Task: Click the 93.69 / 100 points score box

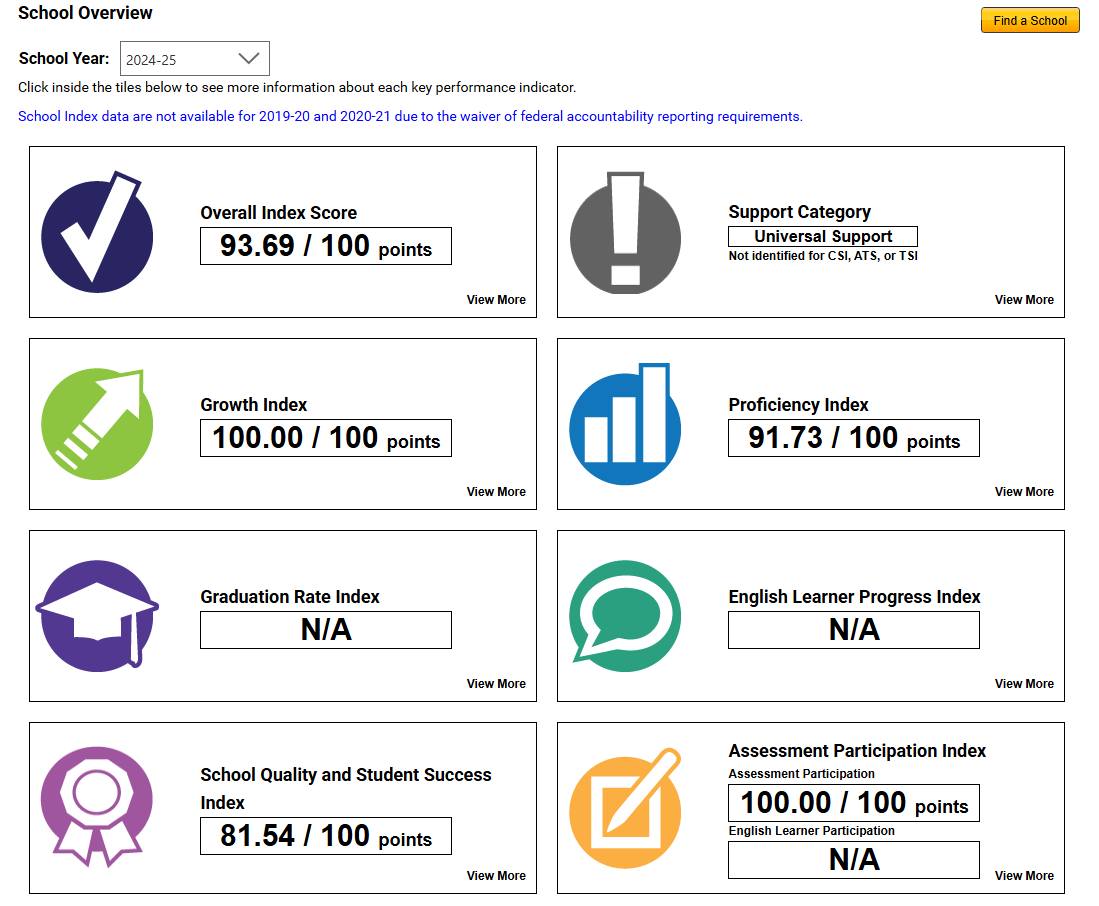Action: click(x=326, y=246)
